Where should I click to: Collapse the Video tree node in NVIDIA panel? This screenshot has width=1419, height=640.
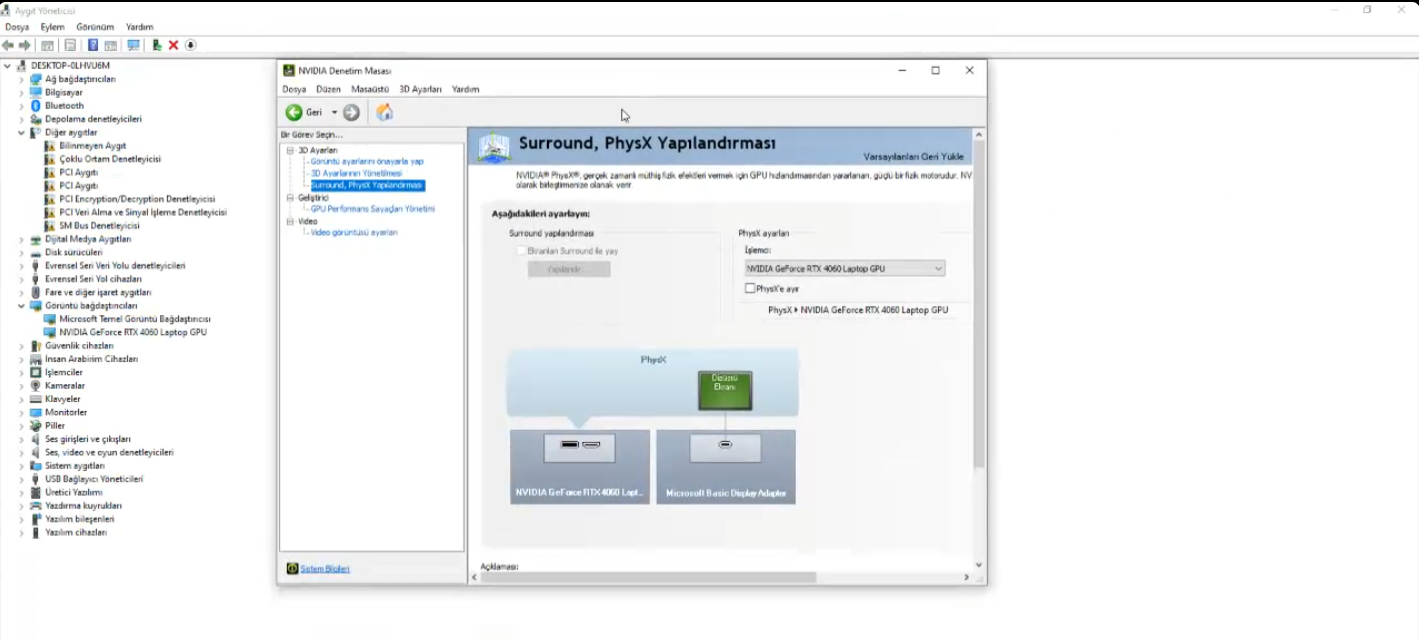290,221
